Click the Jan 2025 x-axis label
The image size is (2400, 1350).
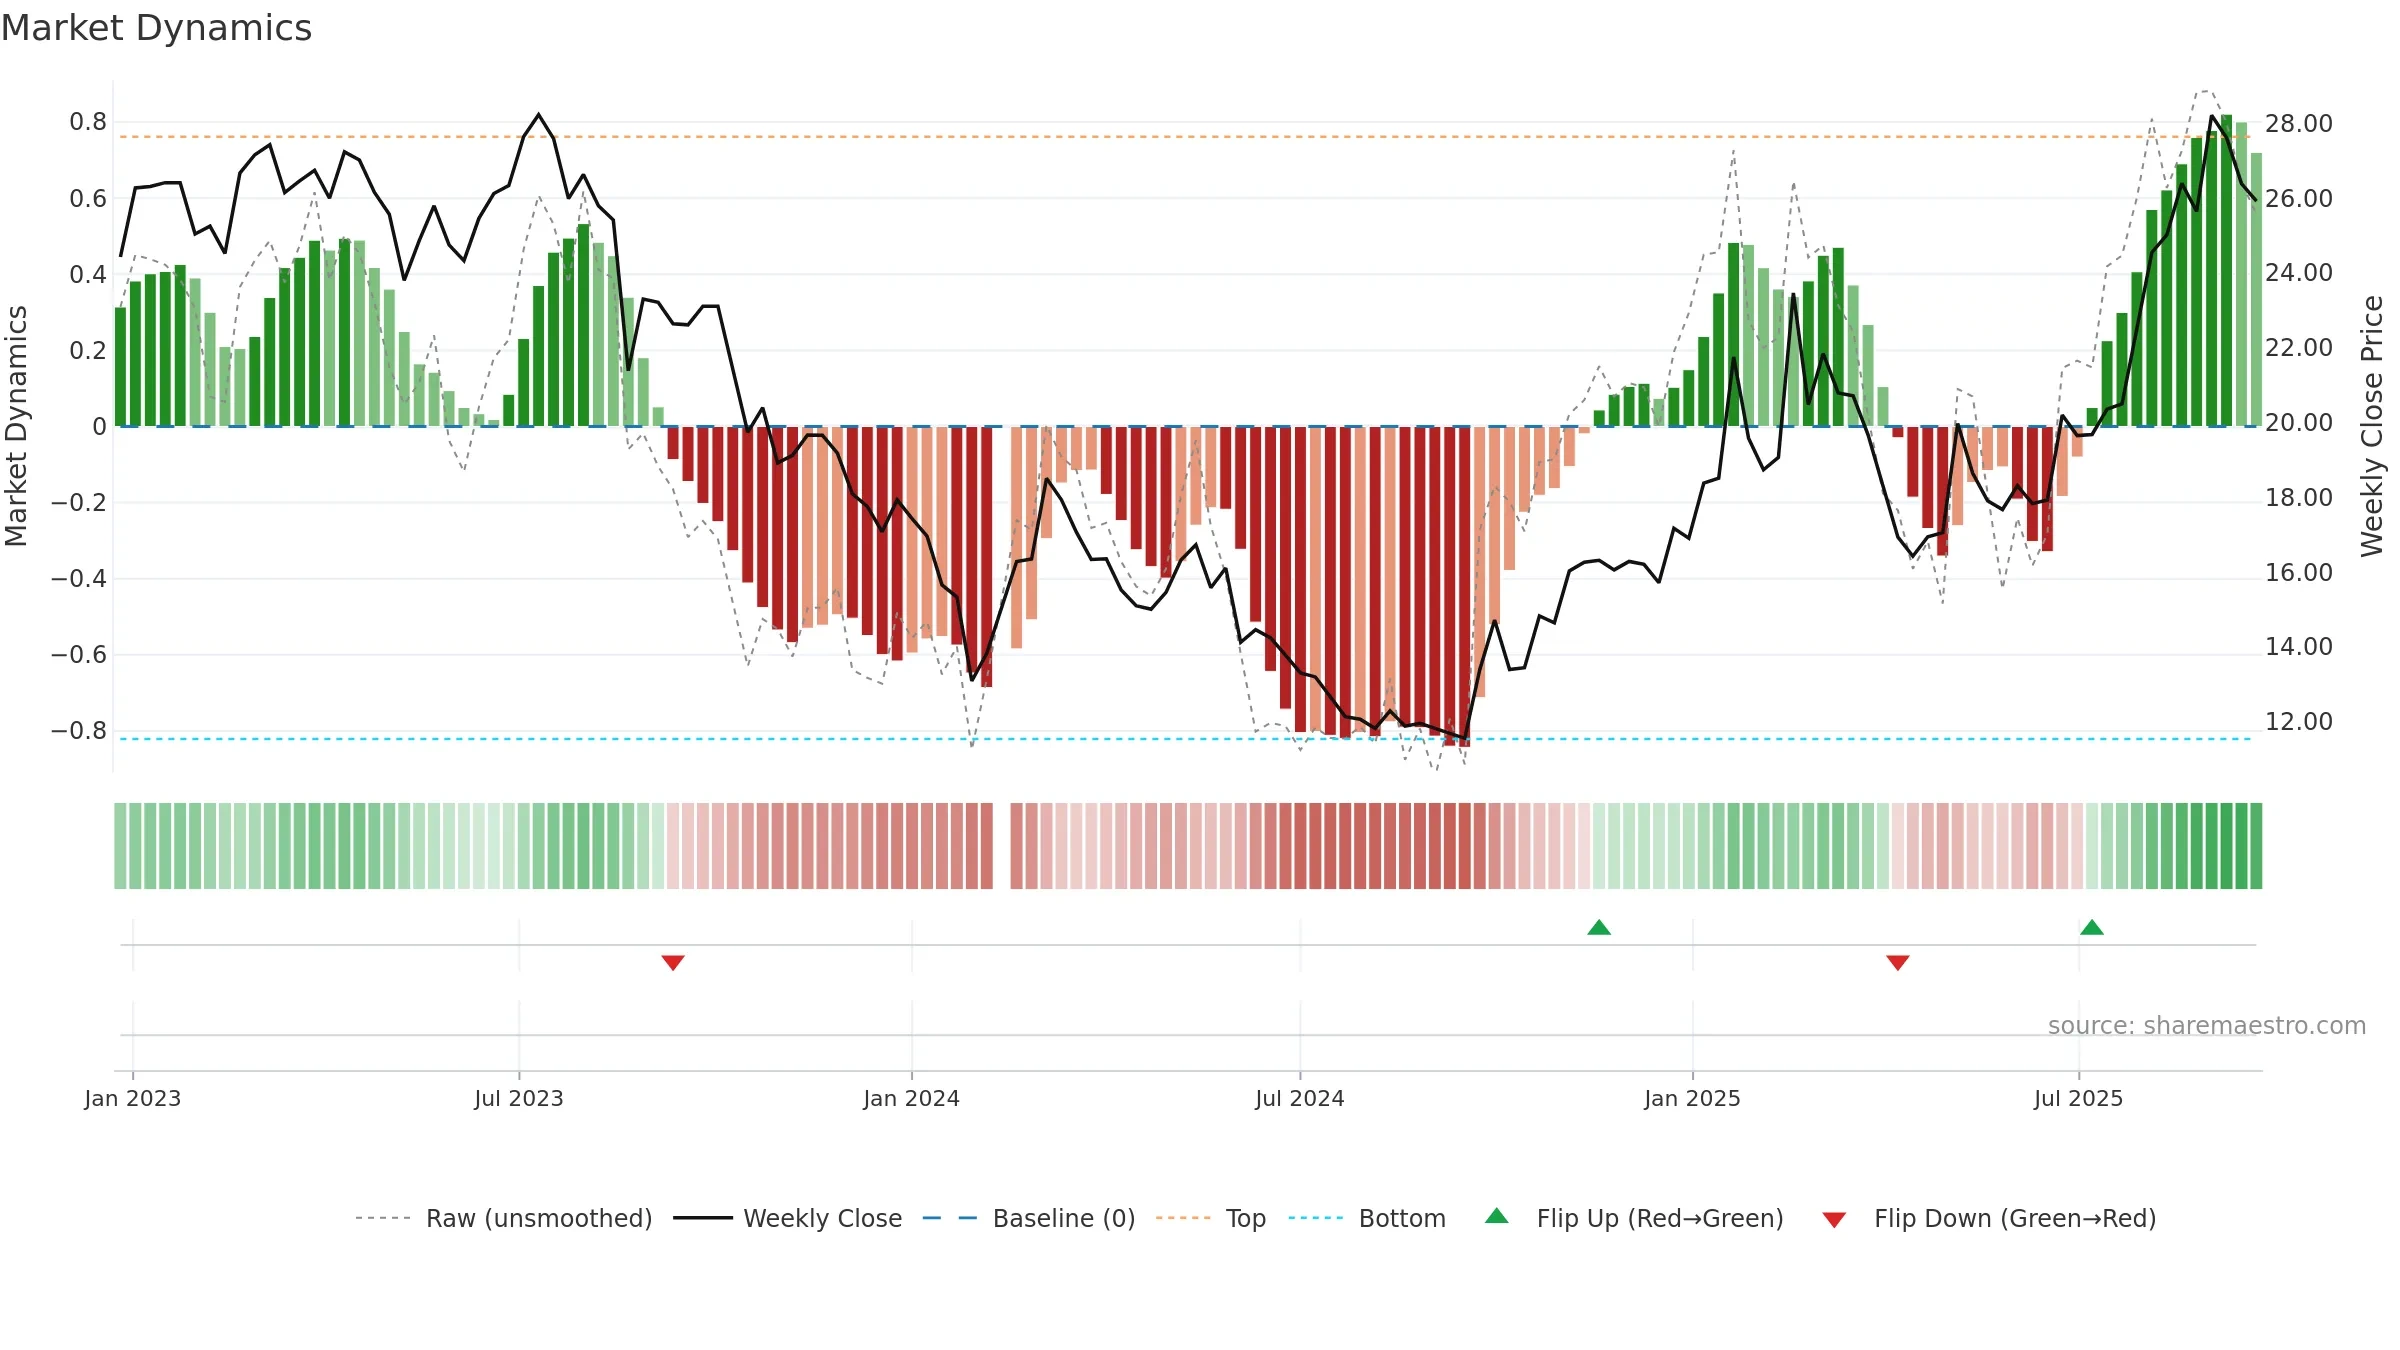point(1693,1098)
